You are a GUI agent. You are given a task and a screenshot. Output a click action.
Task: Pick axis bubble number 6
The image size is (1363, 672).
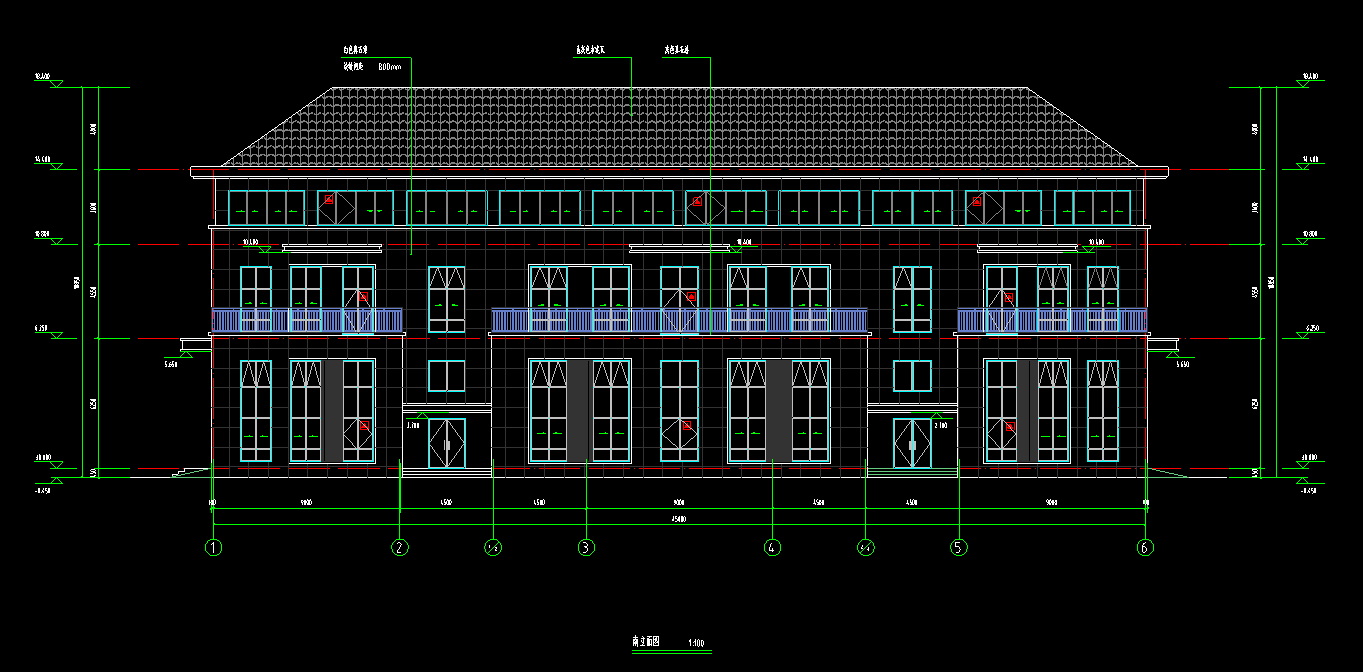pos(1145,547)
